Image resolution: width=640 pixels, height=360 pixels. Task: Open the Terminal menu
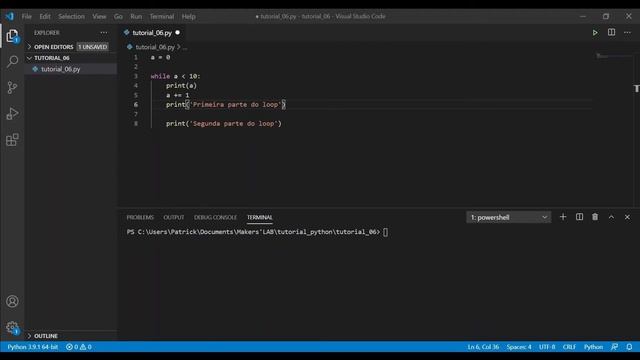[x=162, y=16]
